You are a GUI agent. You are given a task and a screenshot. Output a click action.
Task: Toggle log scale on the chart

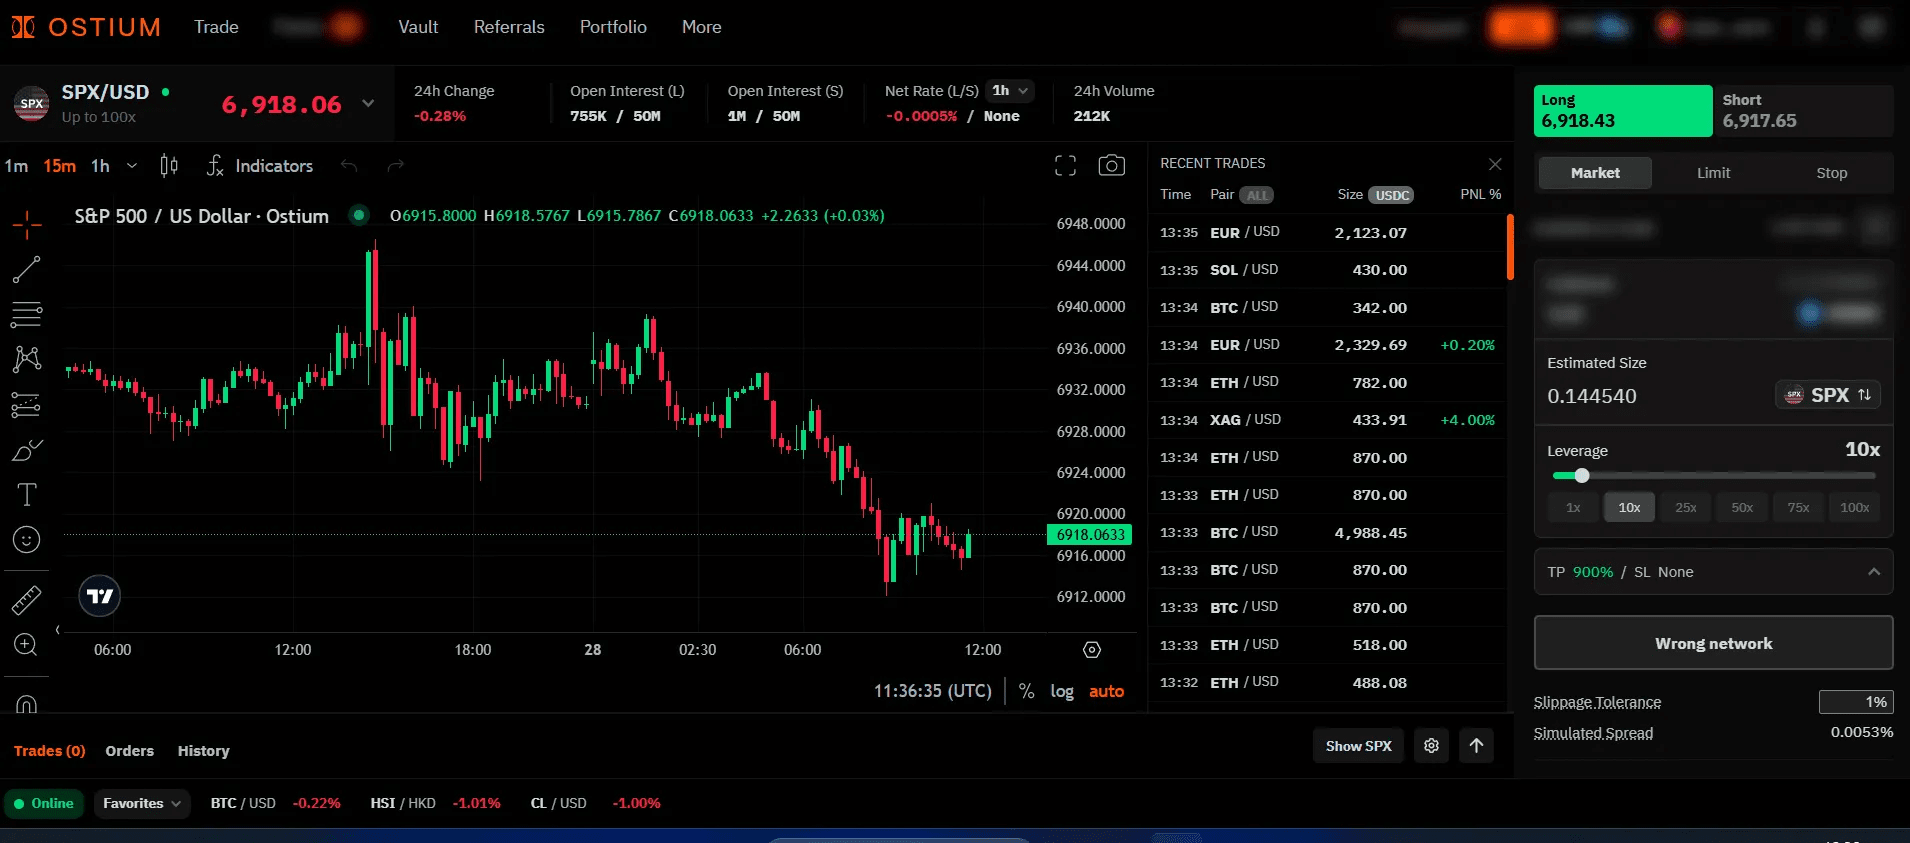coord(1061,691)
